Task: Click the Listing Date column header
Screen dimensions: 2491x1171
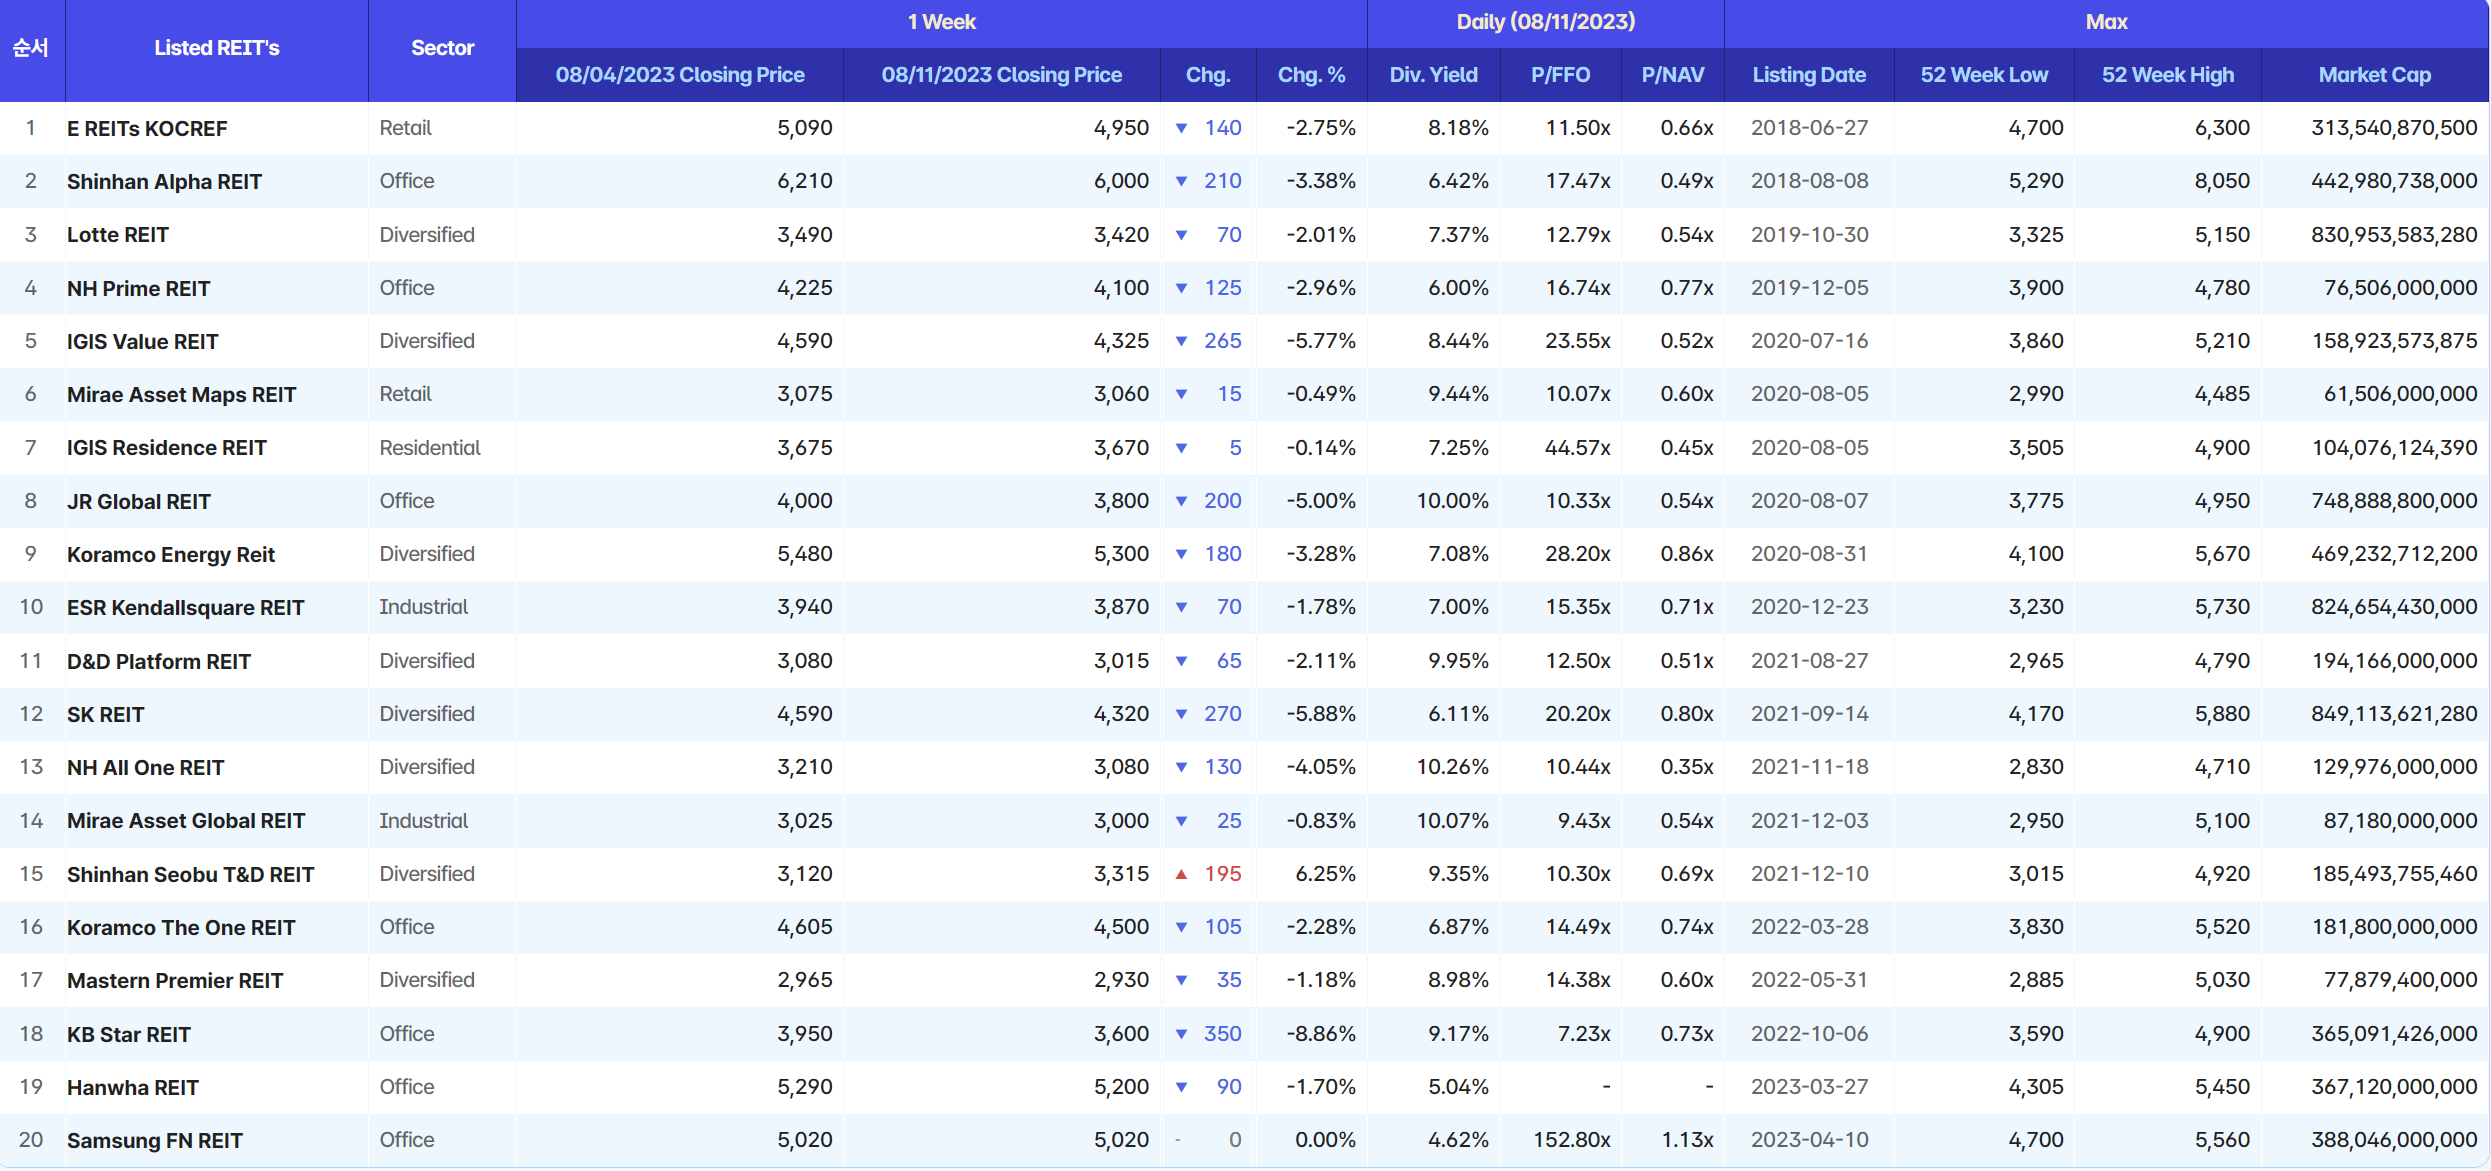Action: tap(1809, 75)
